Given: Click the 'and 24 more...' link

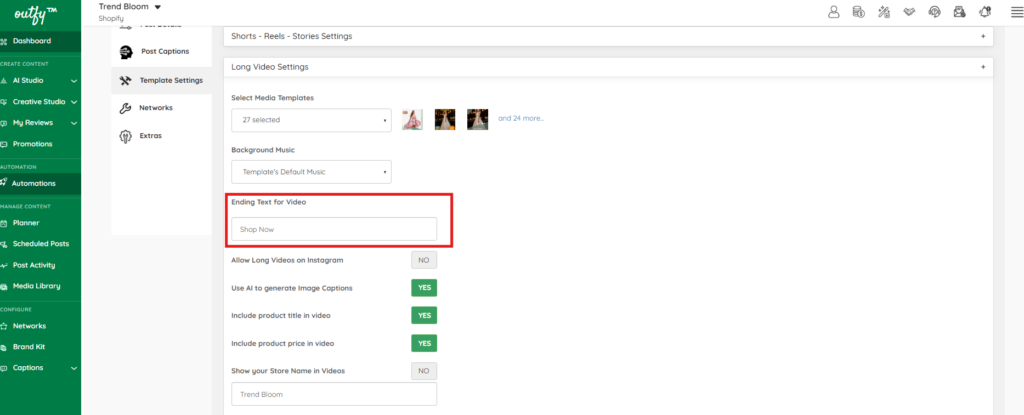Looking at the screenshot, I should coord(521,119).
